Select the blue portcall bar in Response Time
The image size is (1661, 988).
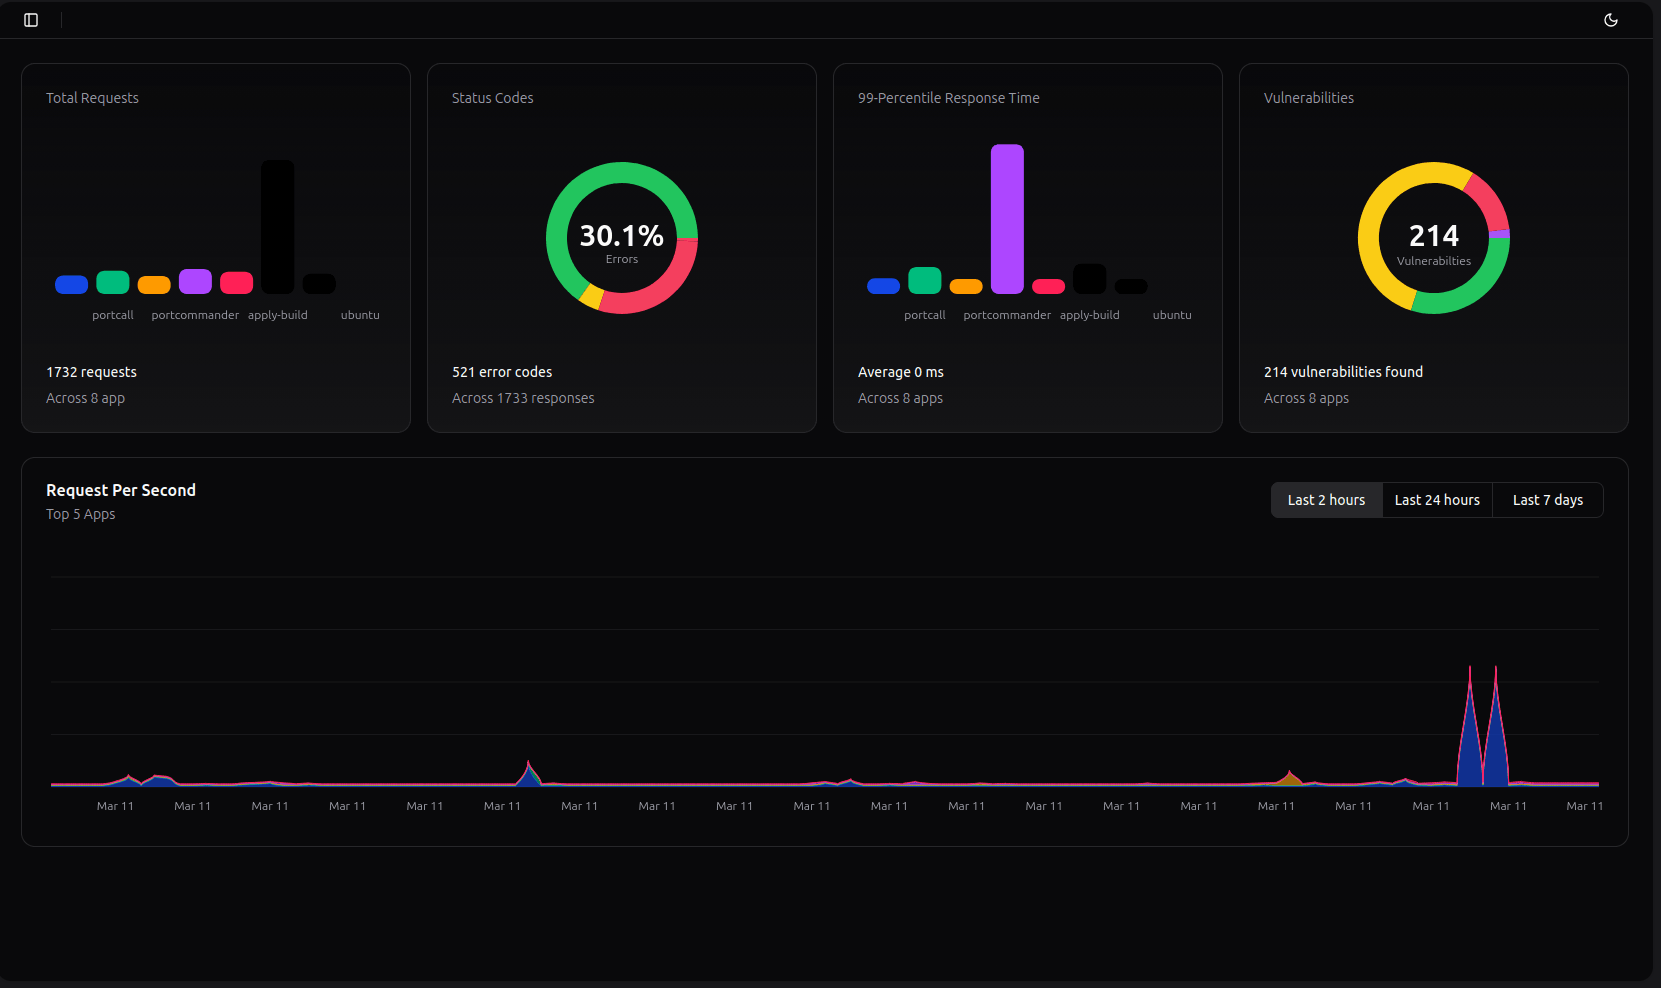[x=884, y=285]
